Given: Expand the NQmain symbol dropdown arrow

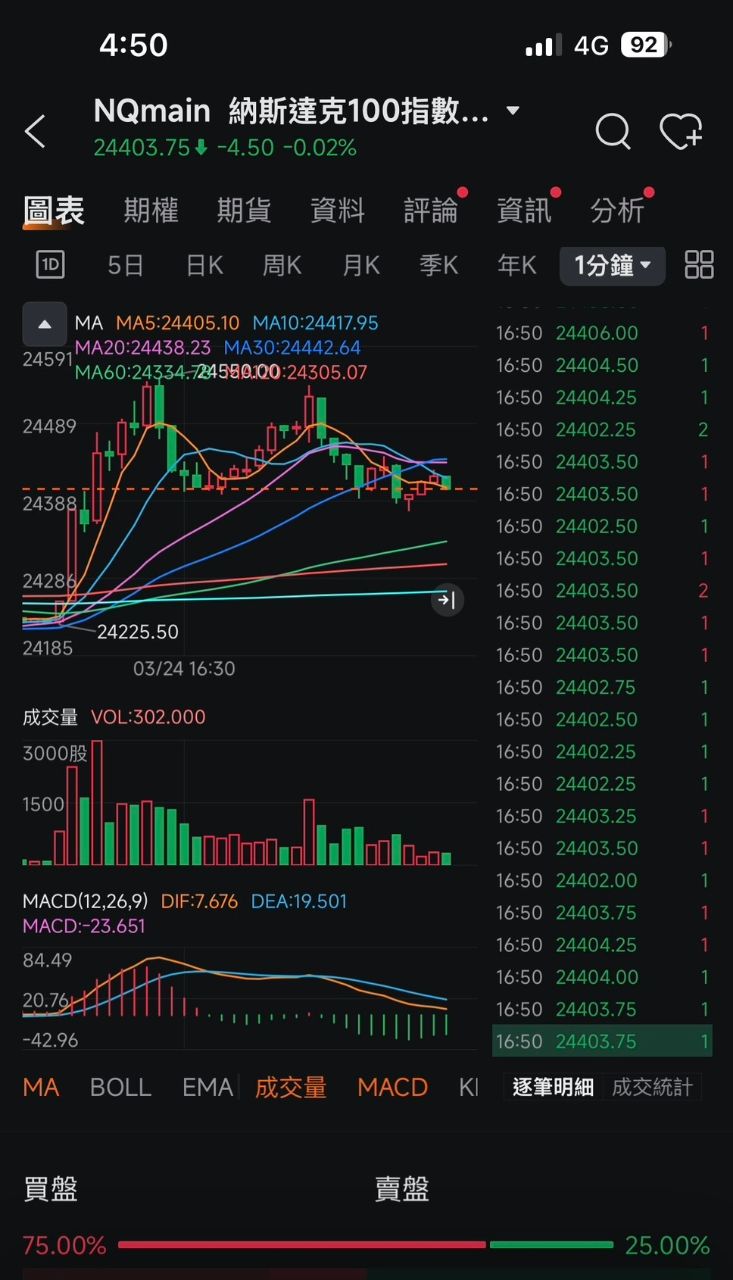Looking at the screenshot, I should click(513, 111).
